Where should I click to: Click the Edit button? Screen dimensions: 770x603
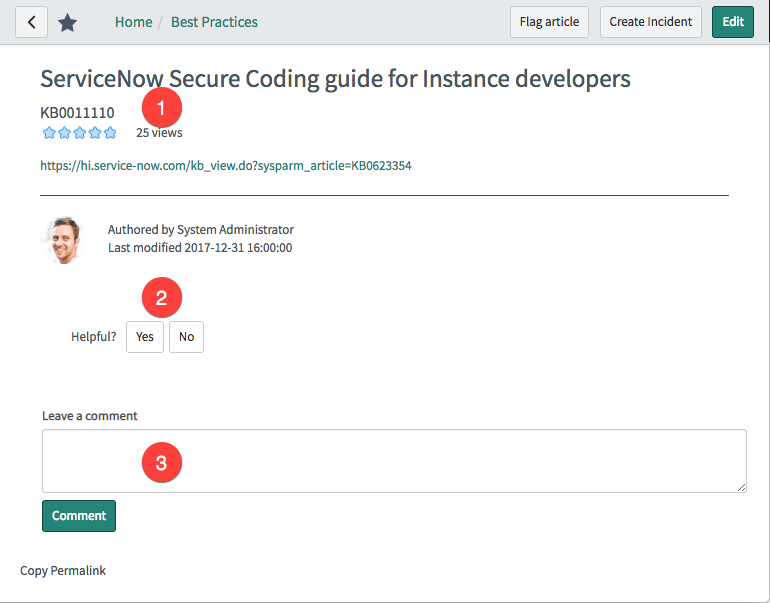733,22
